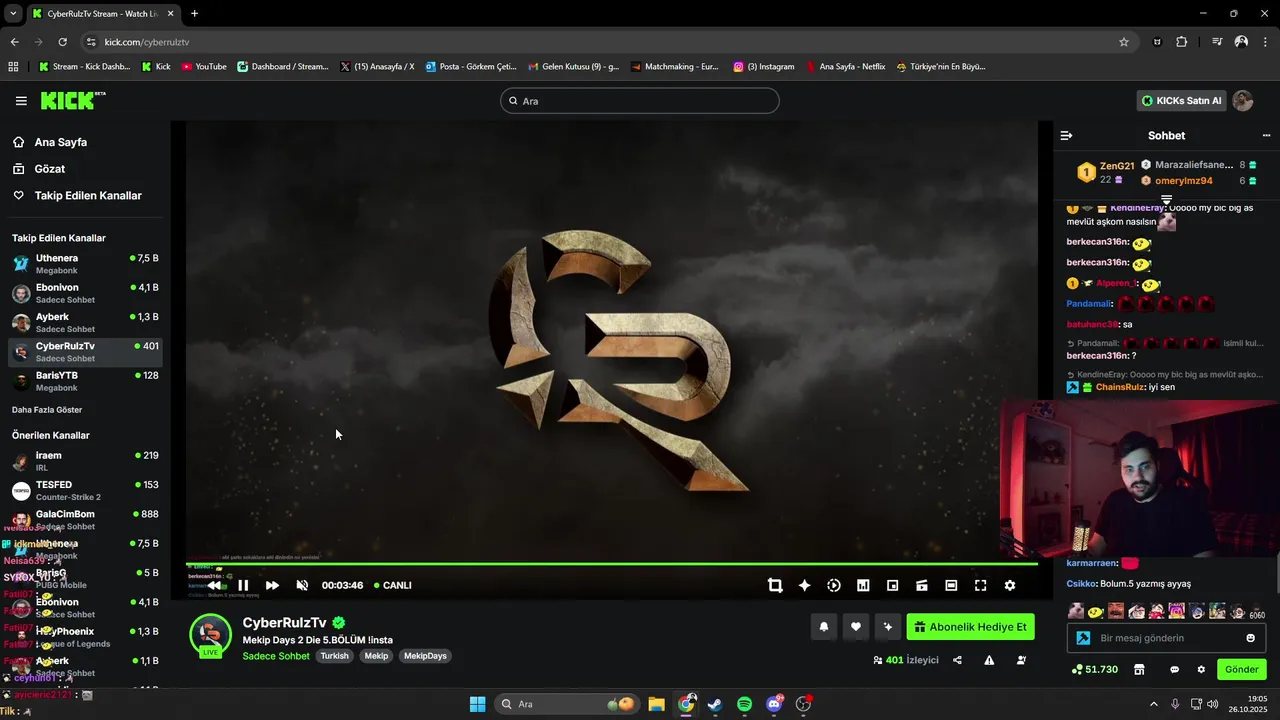Focus the Ara search field on Kick

[x=640, y=101]
